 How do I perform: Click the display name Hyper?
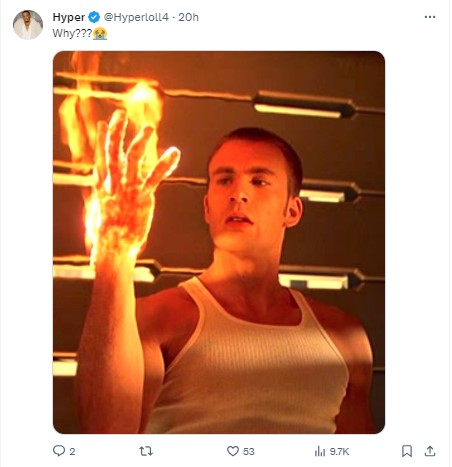point(69,17)
